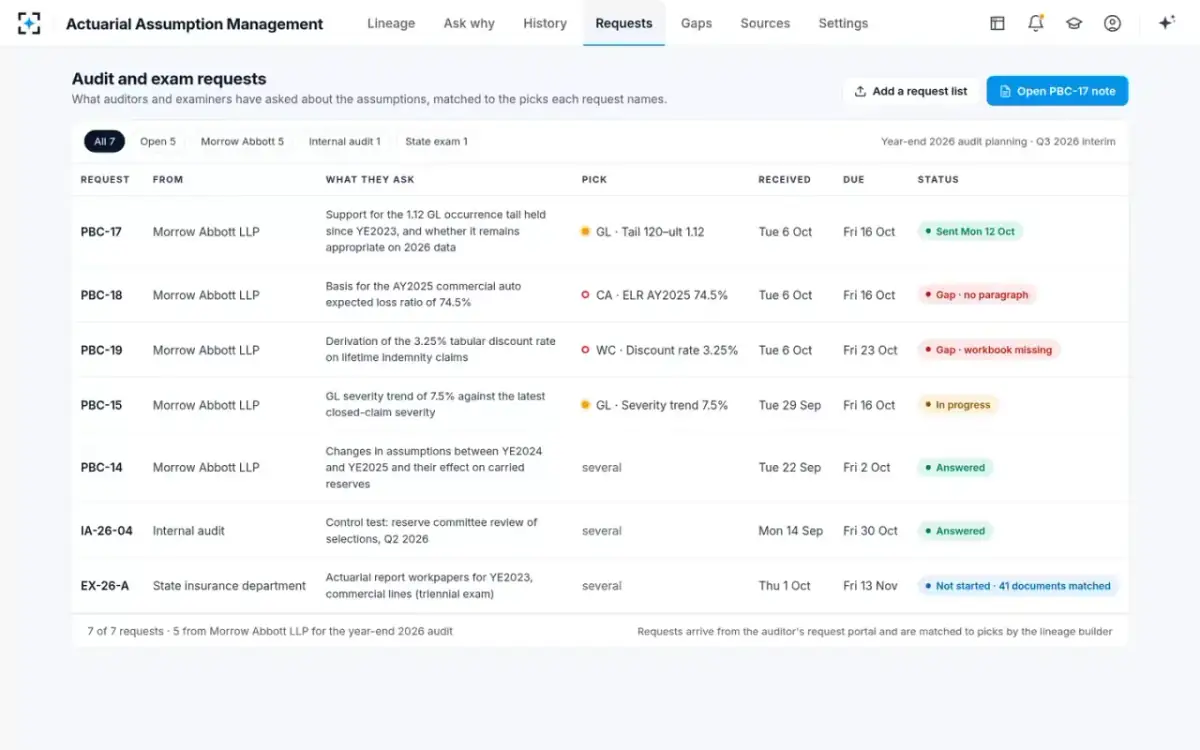Open request PBC-18
Screen dimensions: 1200x750
101,295
